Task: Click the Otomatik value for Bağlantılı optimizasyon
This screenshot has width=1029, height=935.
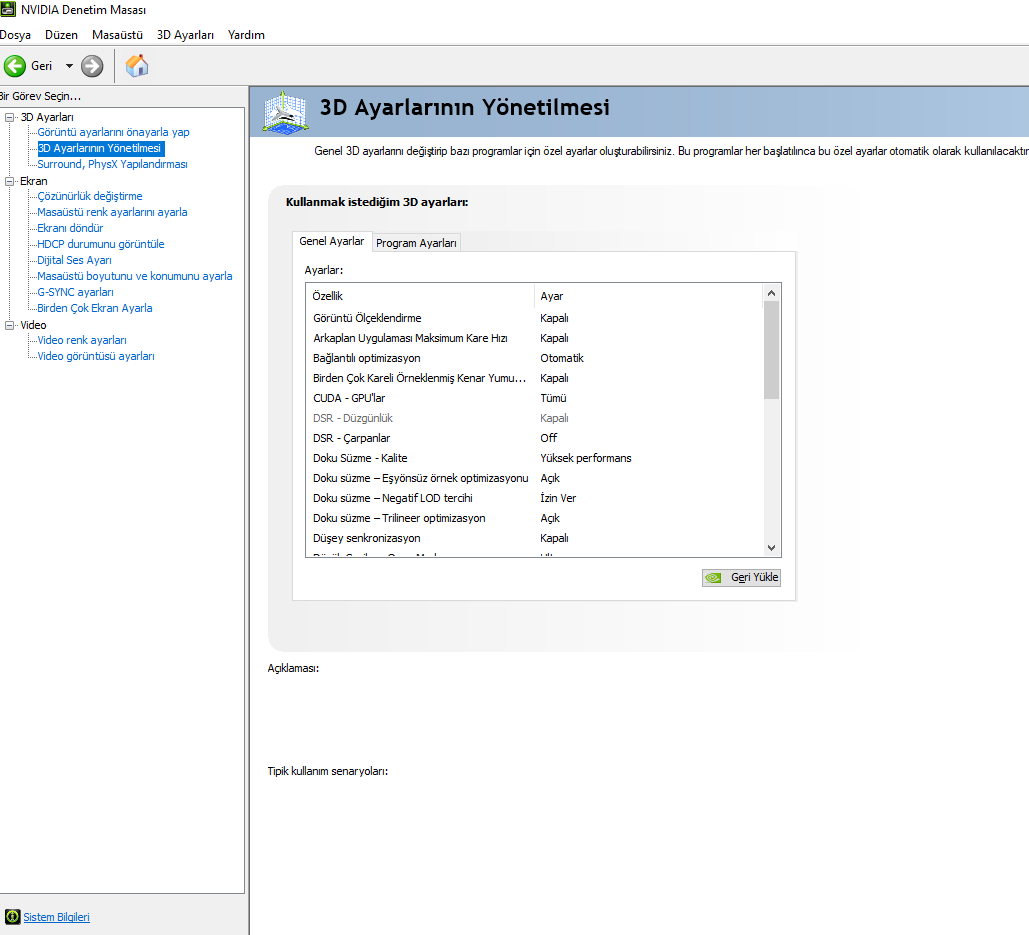Action: pyautogui.click(x=562, y=358)
